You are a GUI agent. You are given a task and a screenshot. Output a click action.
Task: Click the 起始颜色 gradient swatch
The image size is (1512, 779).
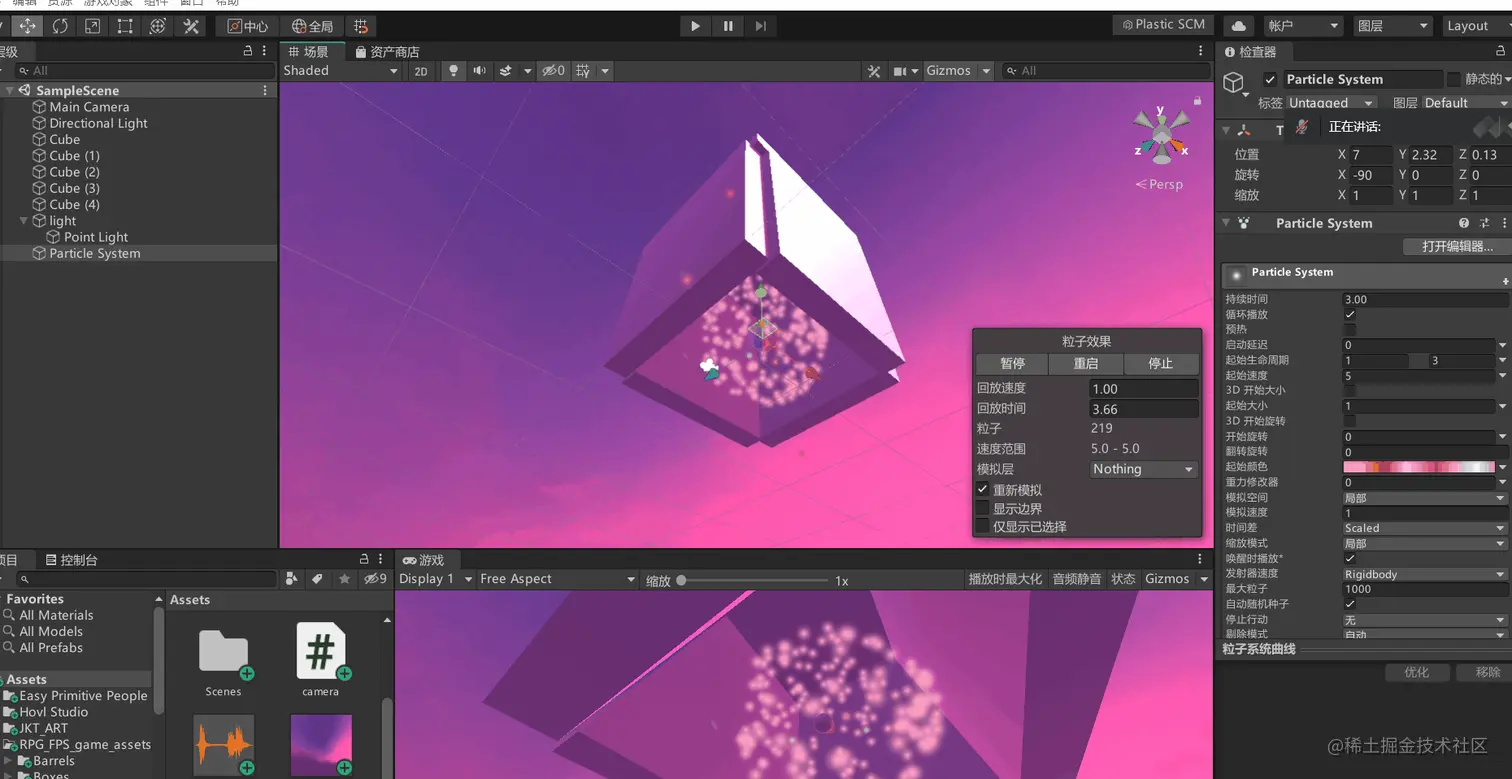1419,467
